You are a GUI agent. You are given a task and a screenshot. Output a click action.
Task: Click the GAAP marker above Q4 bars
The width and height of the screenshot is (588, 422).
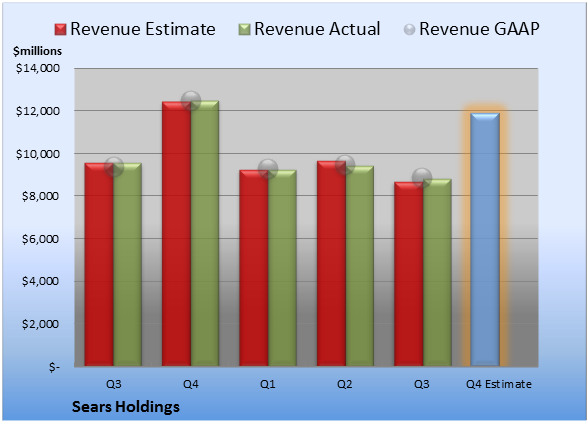coord(191,101)
